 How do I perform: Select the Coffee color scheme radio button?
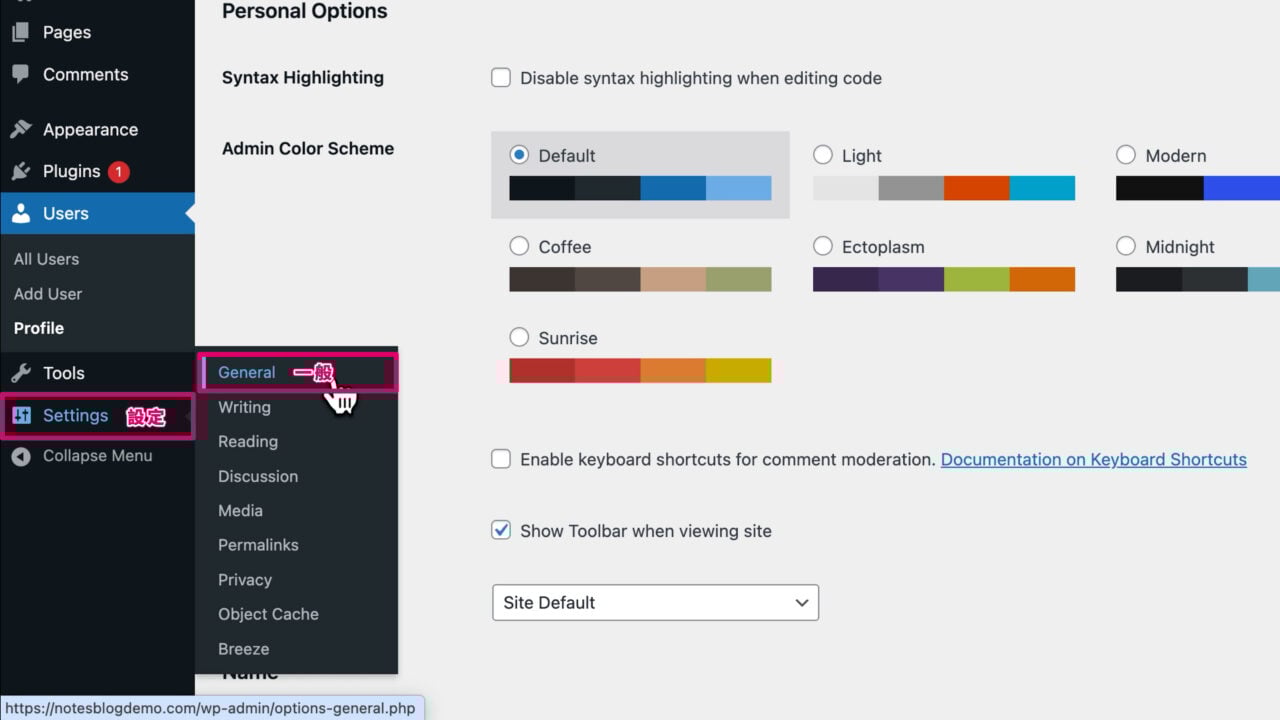coord(519,247)
